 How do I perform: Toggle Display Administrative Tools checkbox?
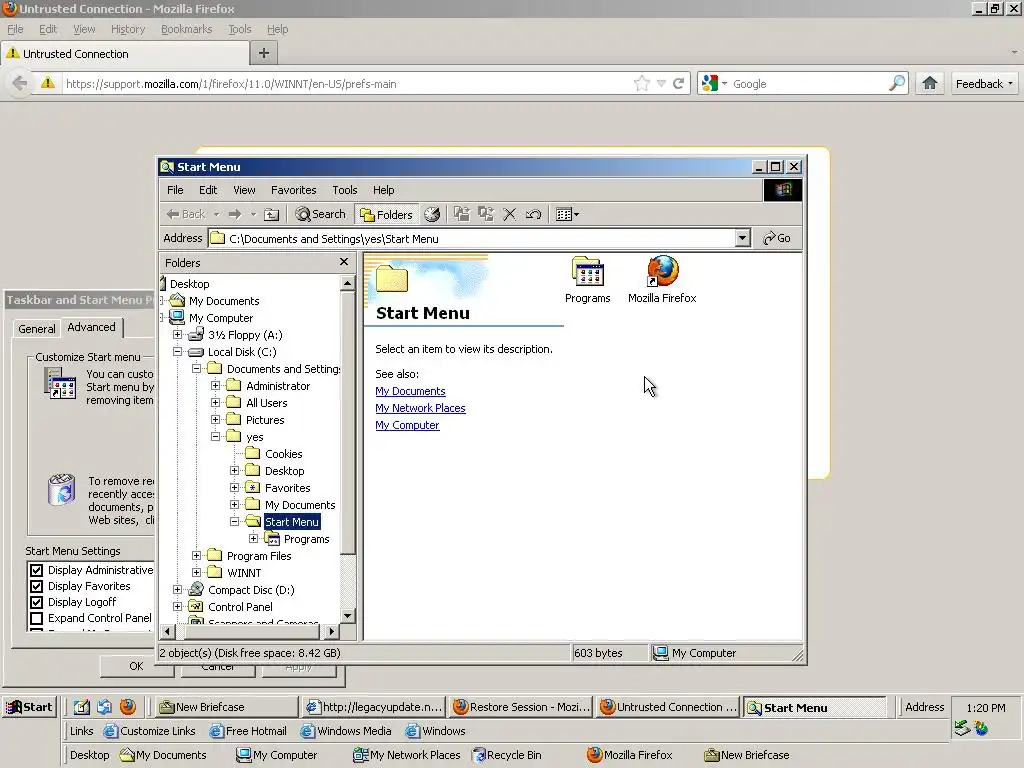pos(37,570)
